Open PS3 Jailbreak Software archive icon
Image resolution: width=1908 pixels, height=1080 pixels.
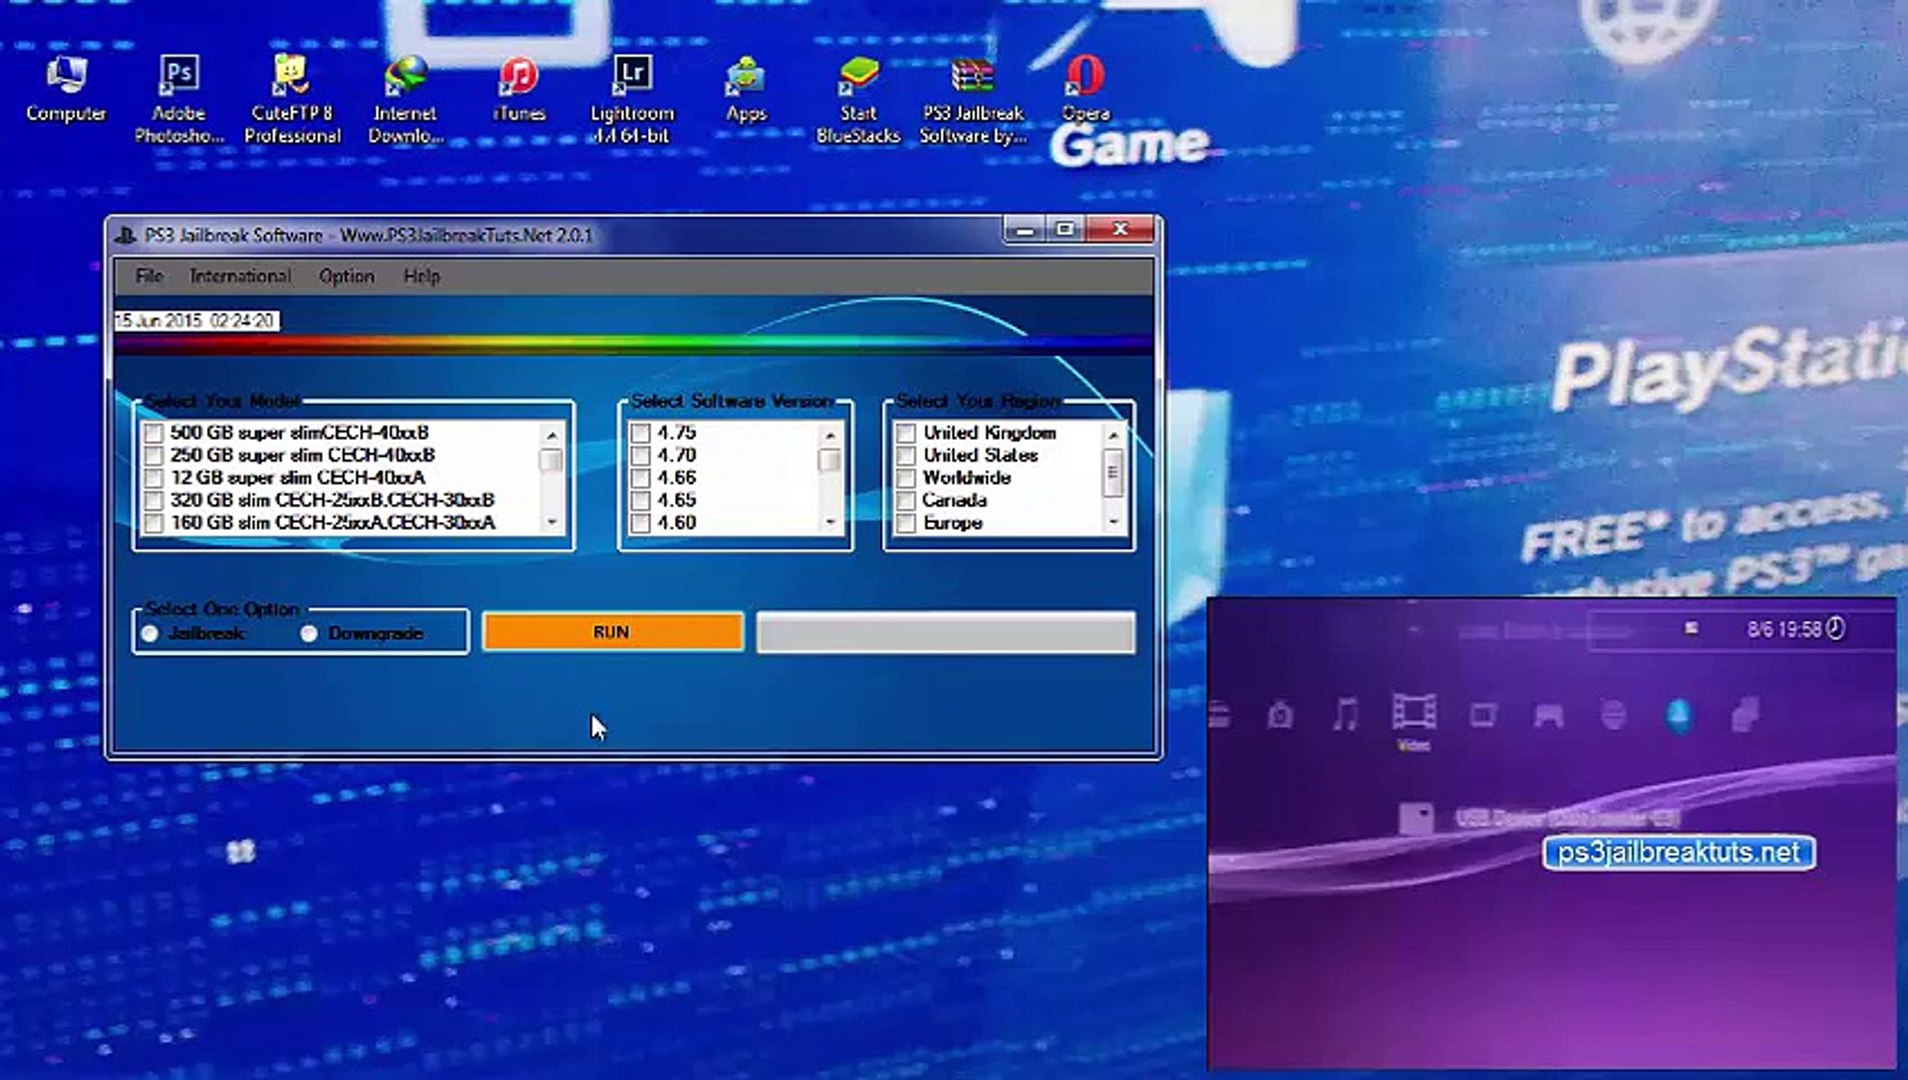point(973,98)
